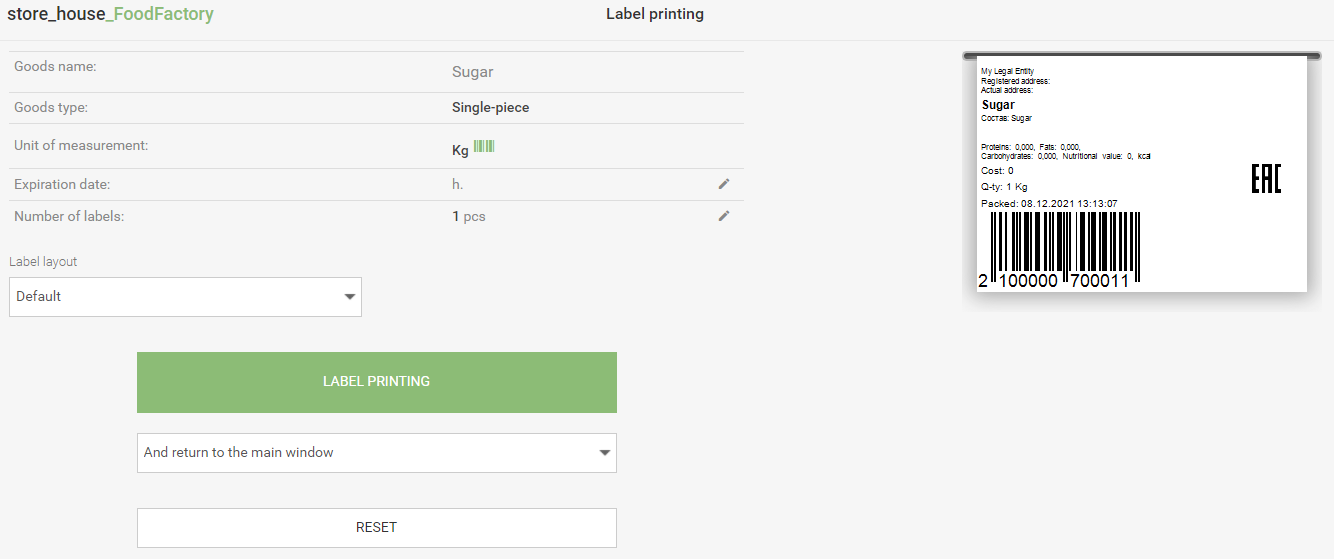Expand the 'And return to the main window' dropdown
This screenshot has width=1334, height=559.
376,453
